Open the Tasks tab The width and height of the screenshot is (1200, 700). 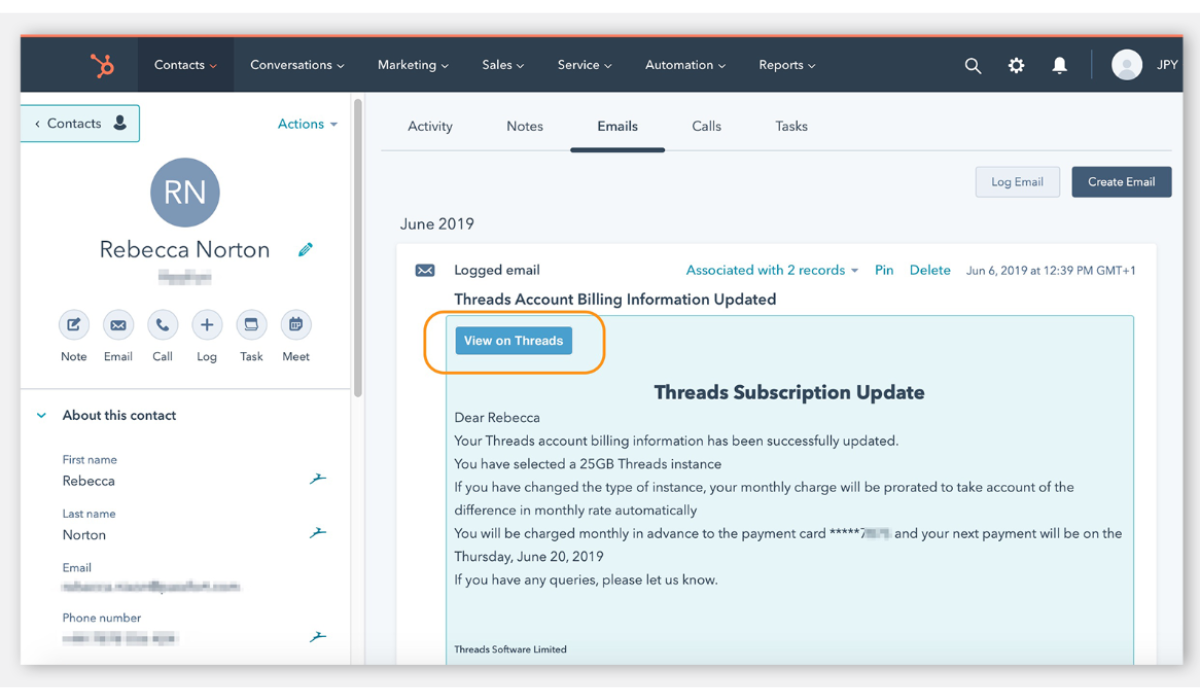791,126
